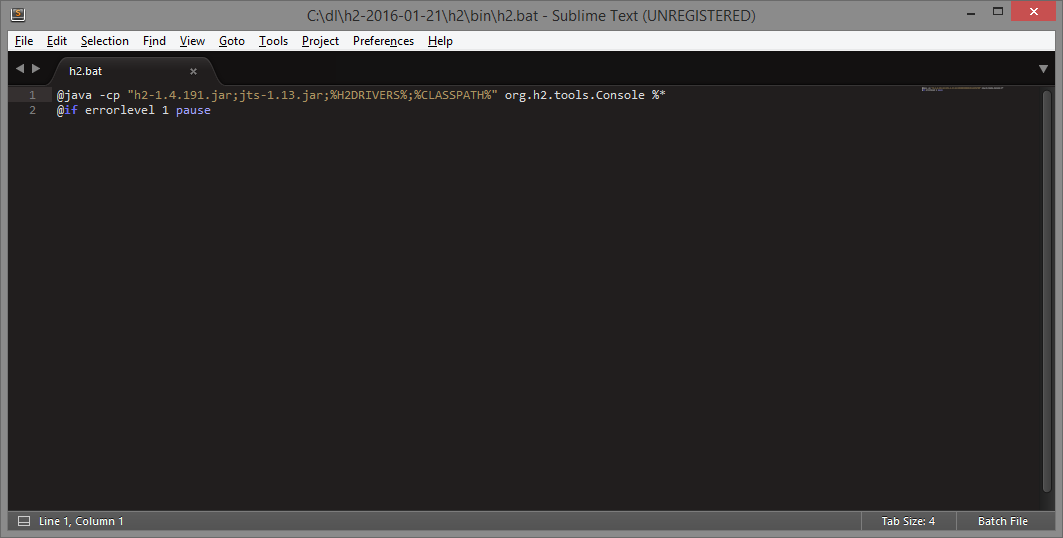Open the Tools menu
Viewport: 1063px width, 538px height.
tap(273, 41)
